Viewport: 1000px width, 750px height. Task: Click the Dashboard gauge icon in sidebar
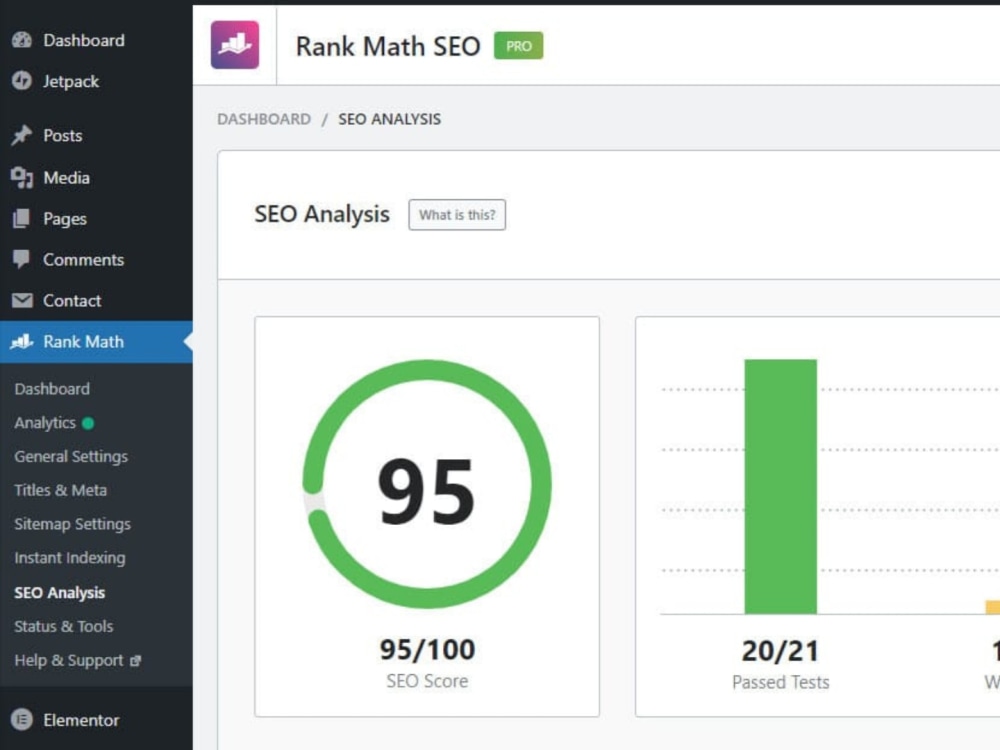(22, 40)
